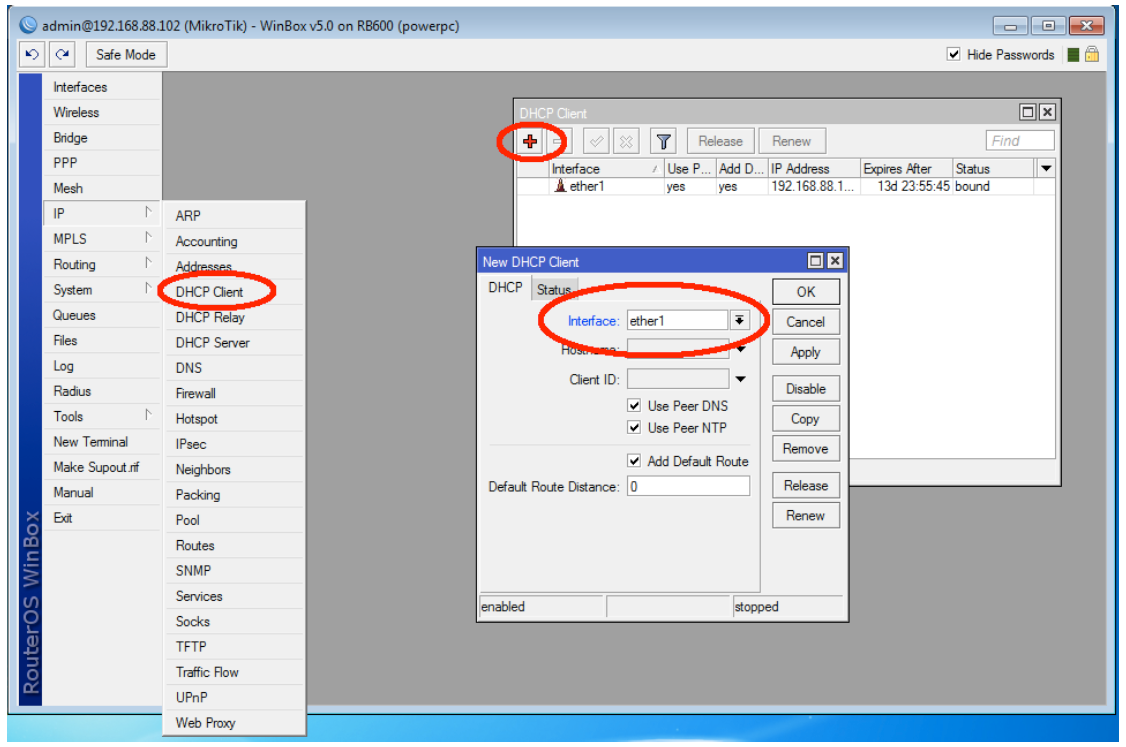This screenshot has height=747, width=1126.
Task: Click the Apply button
Action: [x=806, y=352]
